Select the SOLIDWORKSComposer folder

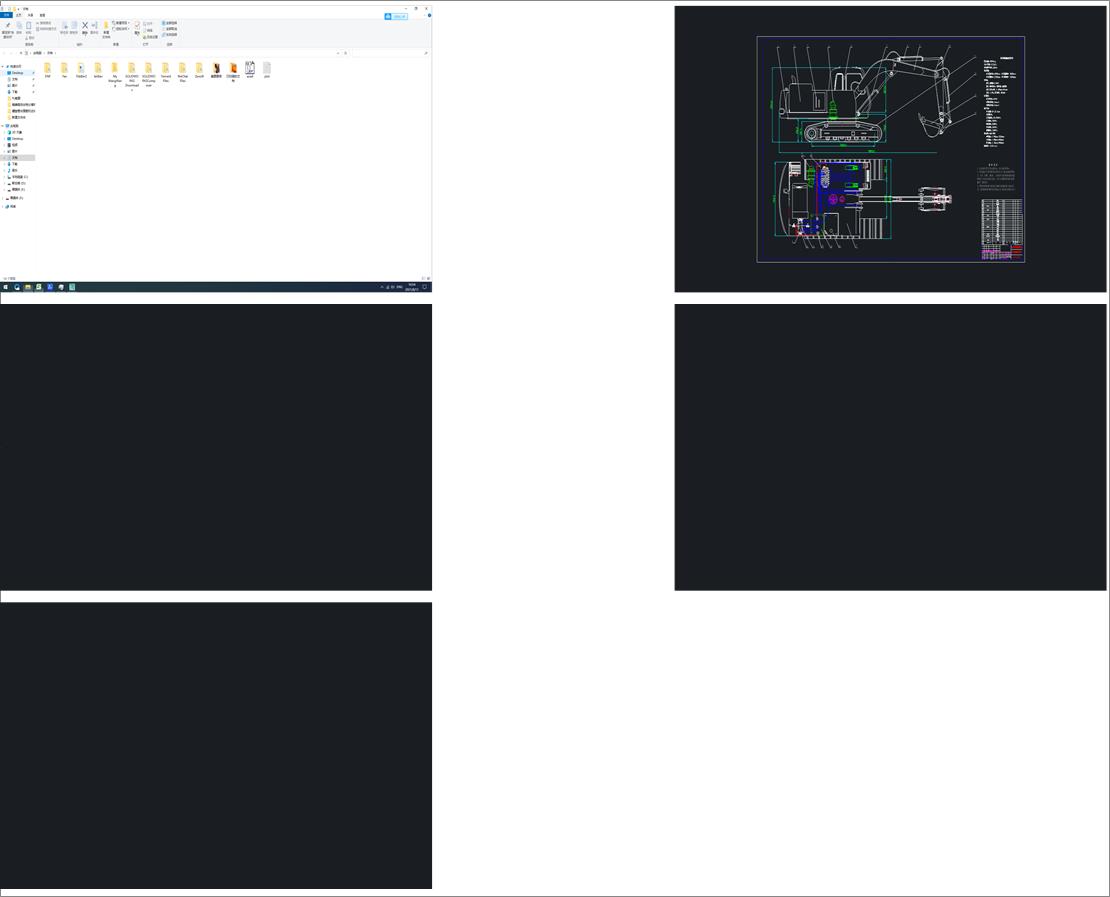tap(149, 75)
